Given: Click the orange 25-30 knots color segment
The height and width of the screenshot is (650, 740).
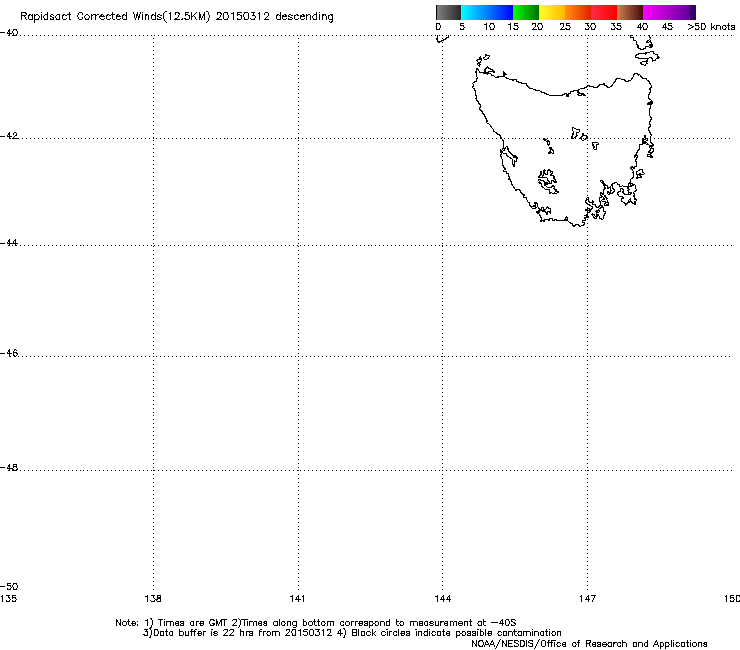Looking at the screenshot, I should pos(578,12).
